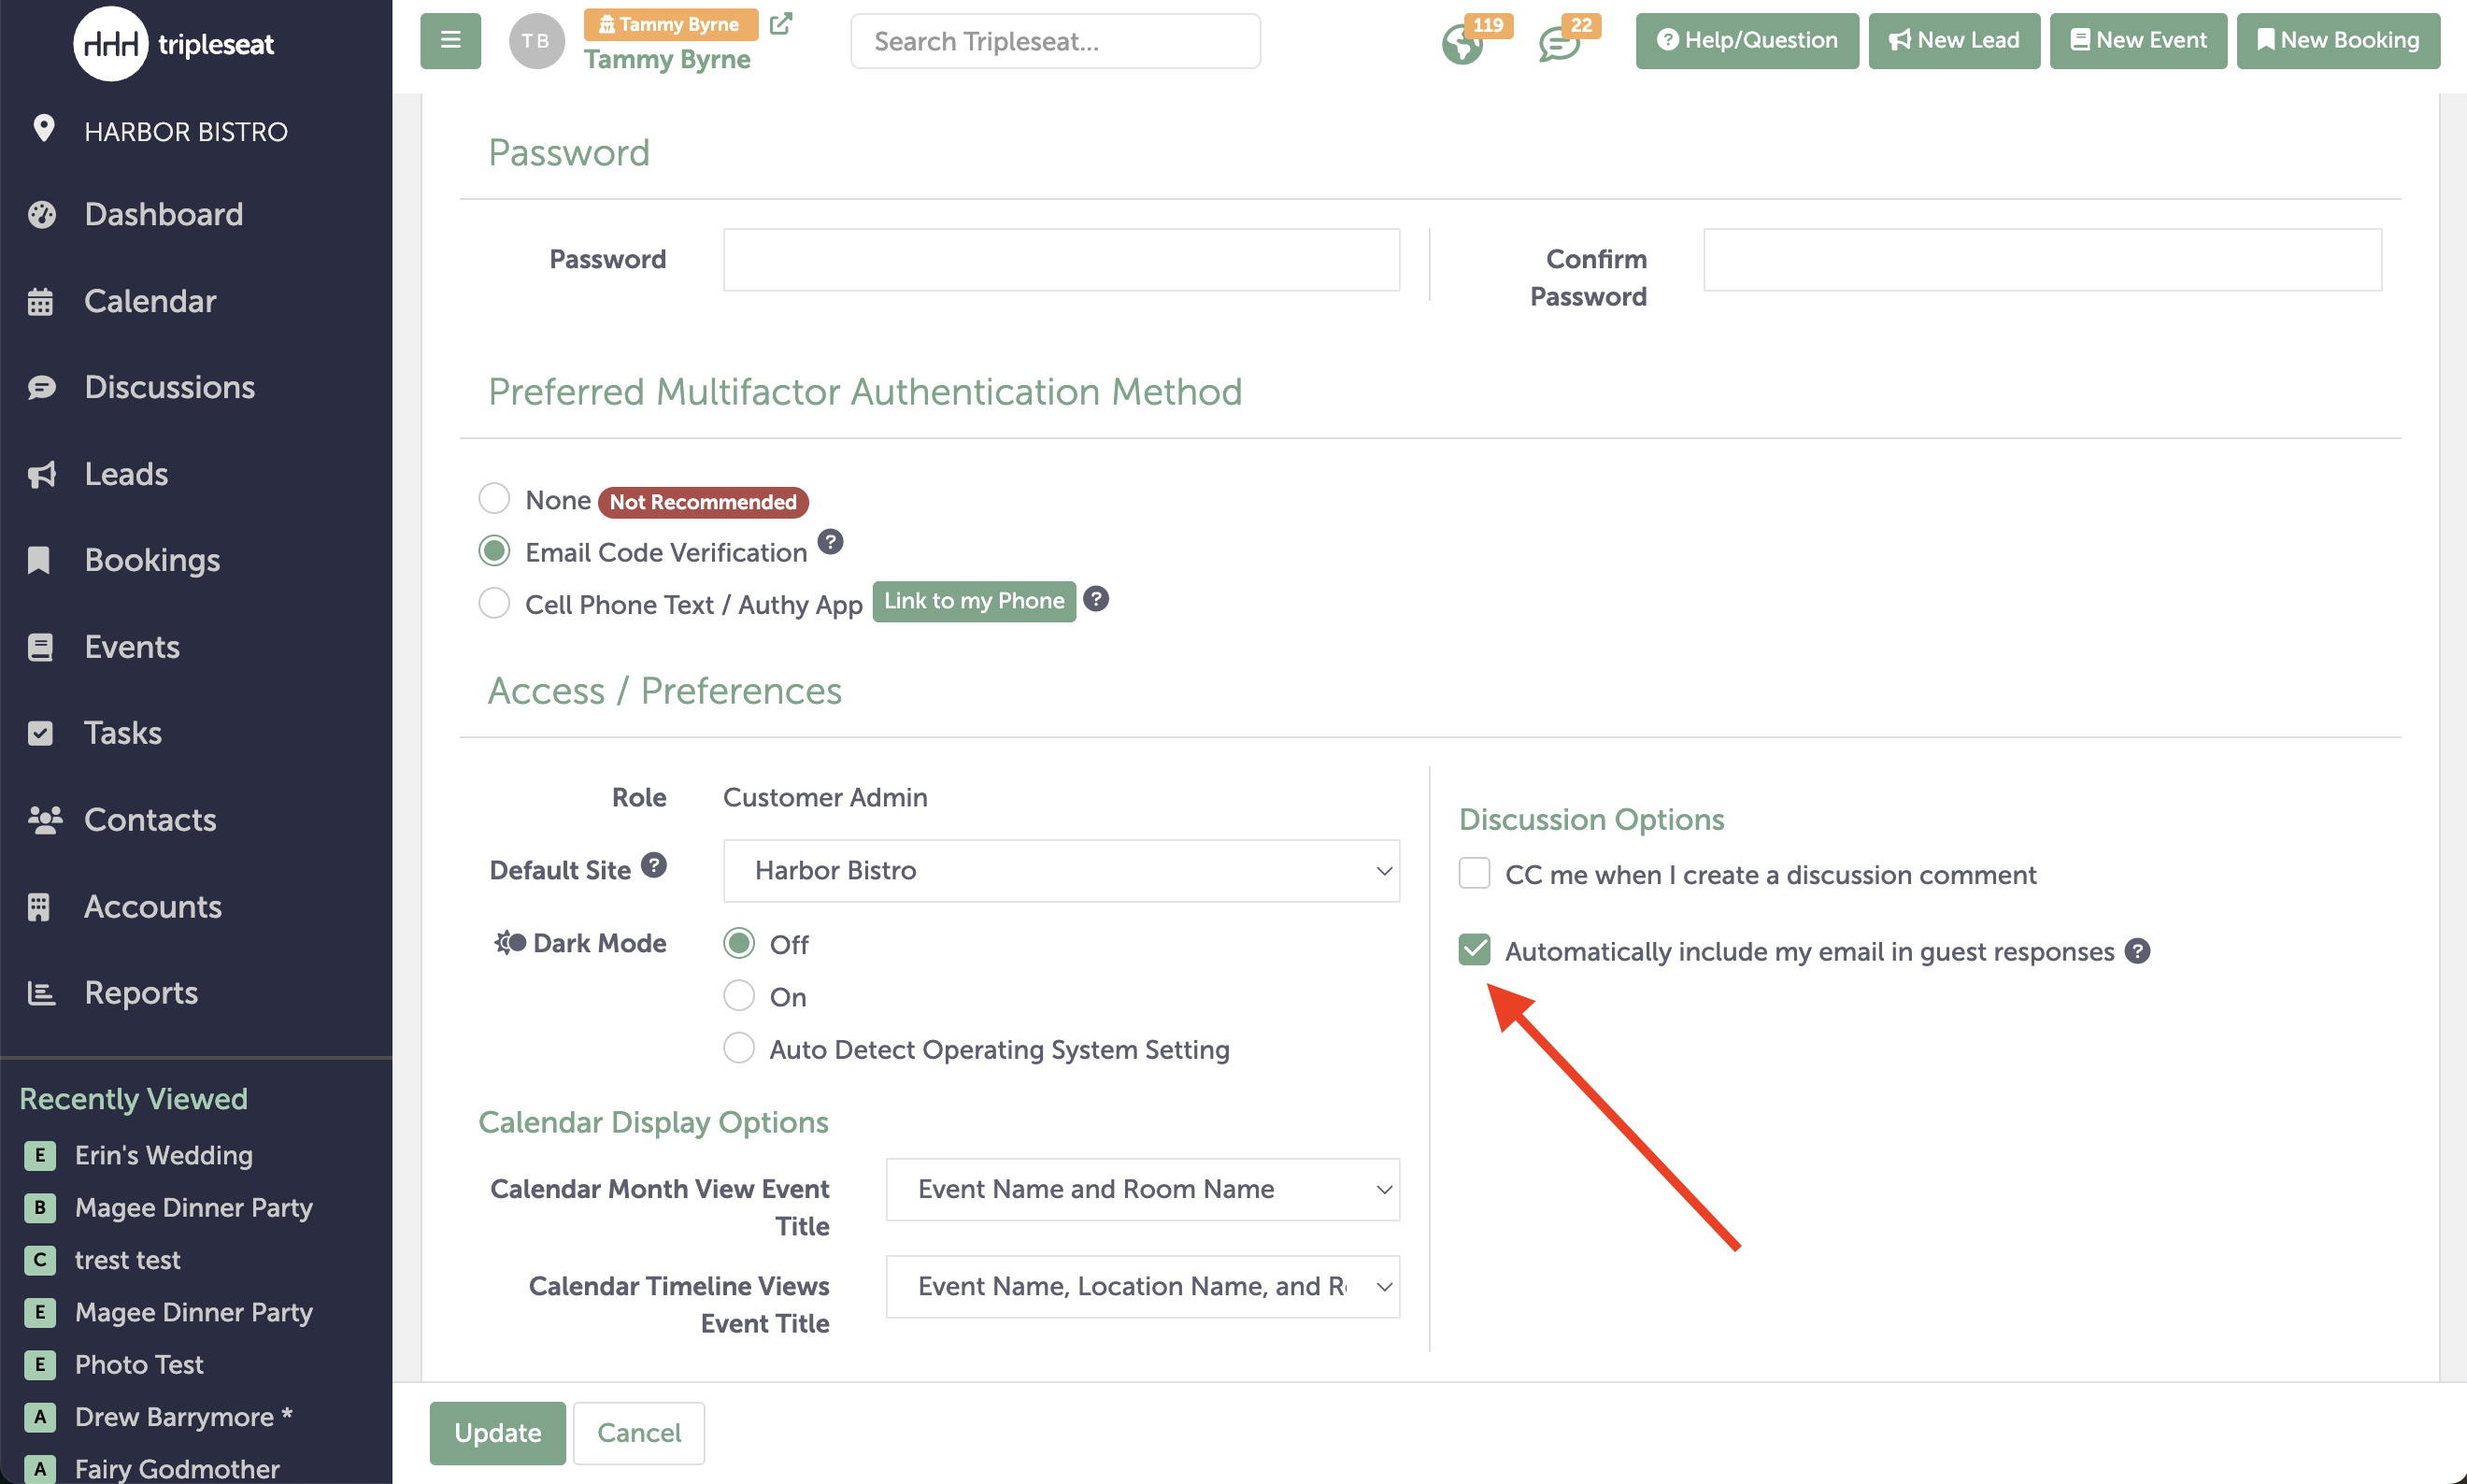Click the orange Tammy Byrne tag
This screenshot has width=2467, height=1484.
670,24
